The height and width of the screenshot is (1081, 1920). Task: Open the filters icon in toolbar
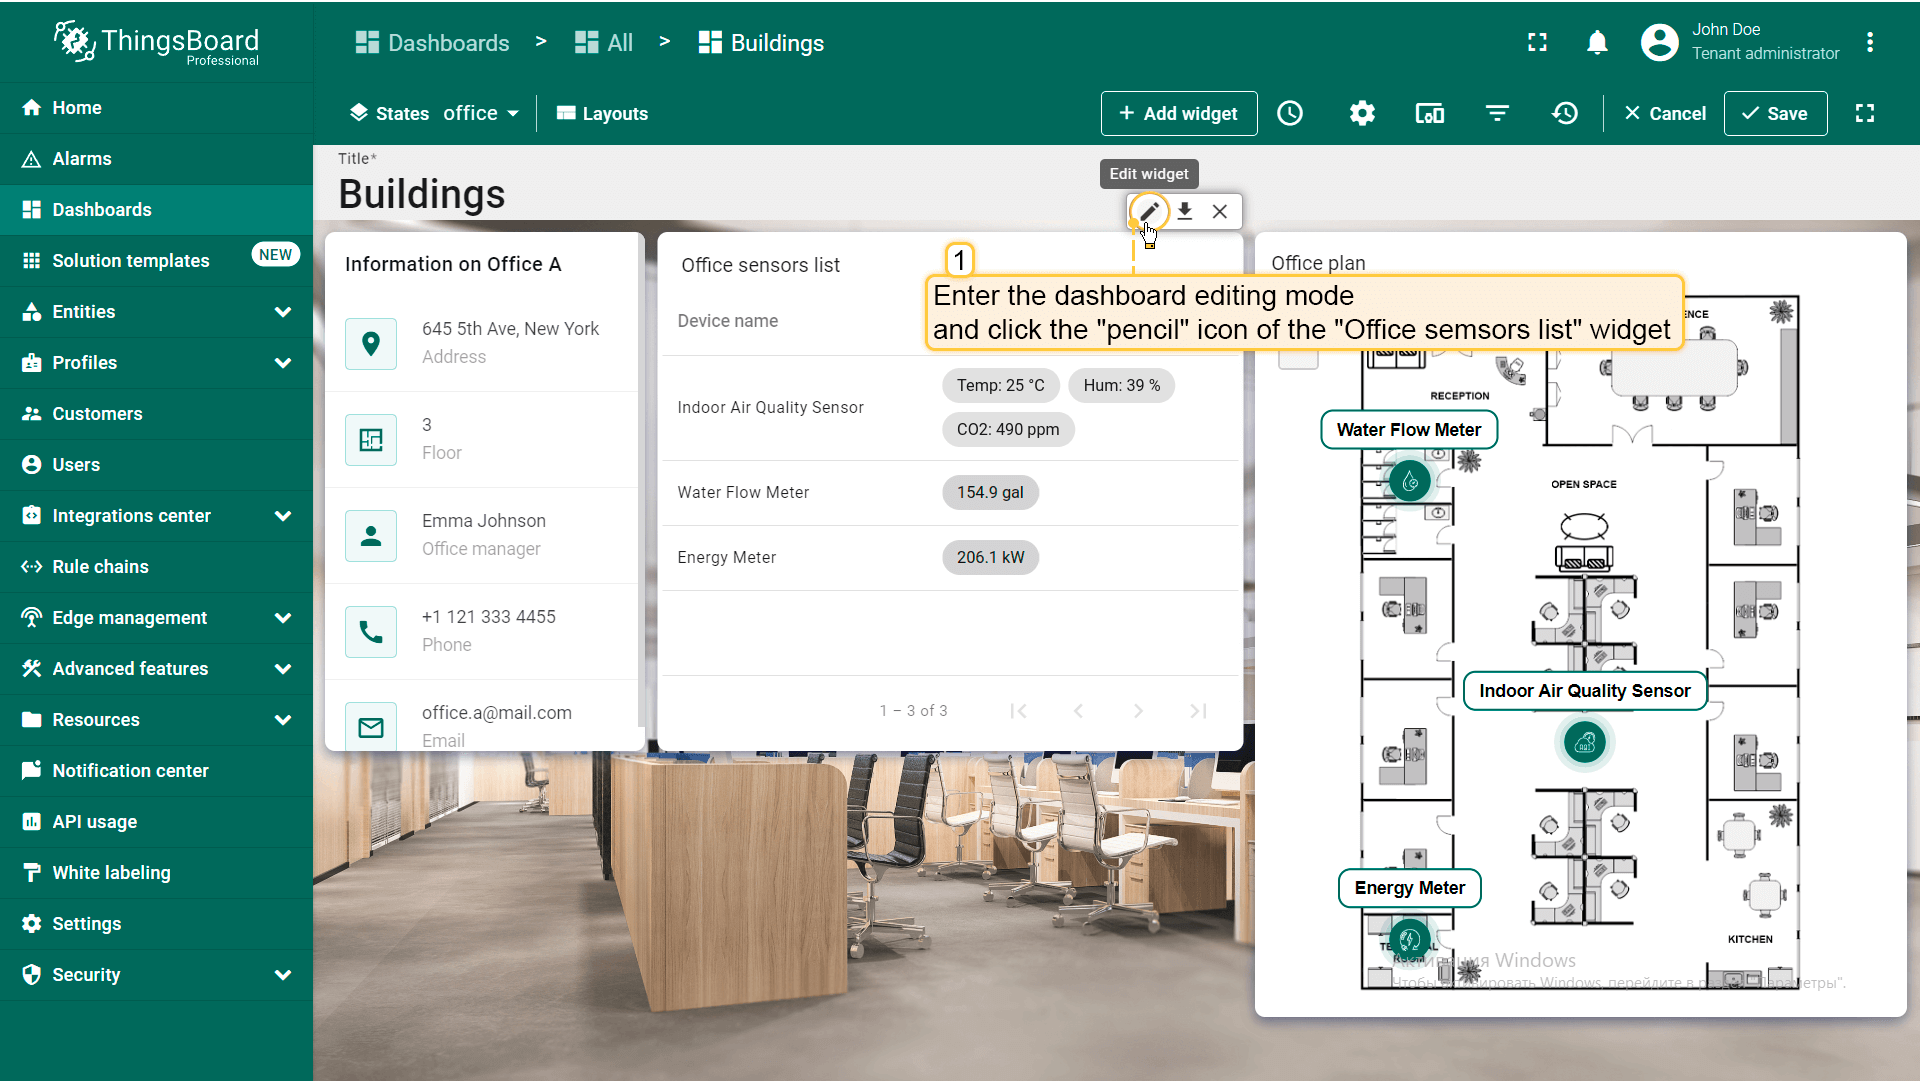pos(1497,113)
